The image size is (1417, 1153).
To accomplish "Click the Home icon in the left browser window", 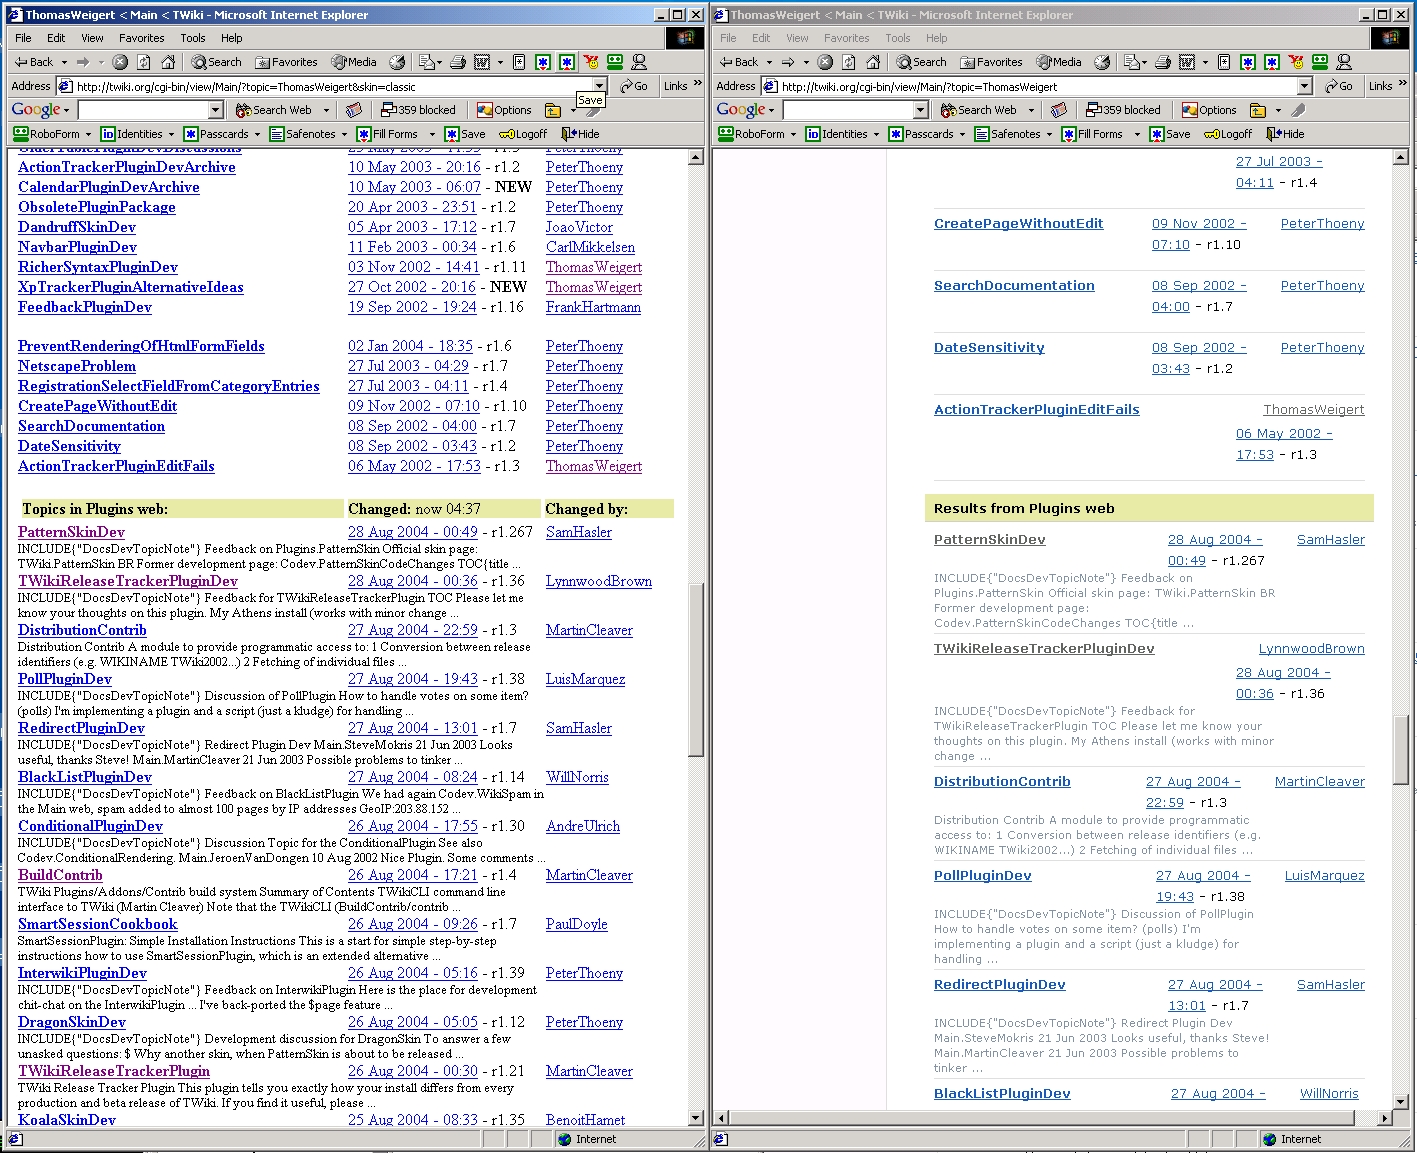I will 168,62.
